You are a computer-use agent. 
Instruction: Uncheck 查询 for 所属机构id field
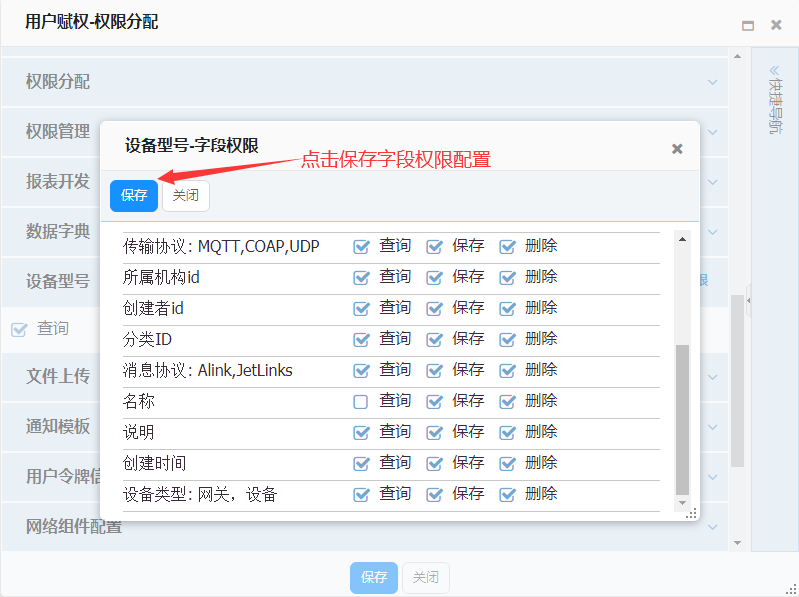(361, 278)
